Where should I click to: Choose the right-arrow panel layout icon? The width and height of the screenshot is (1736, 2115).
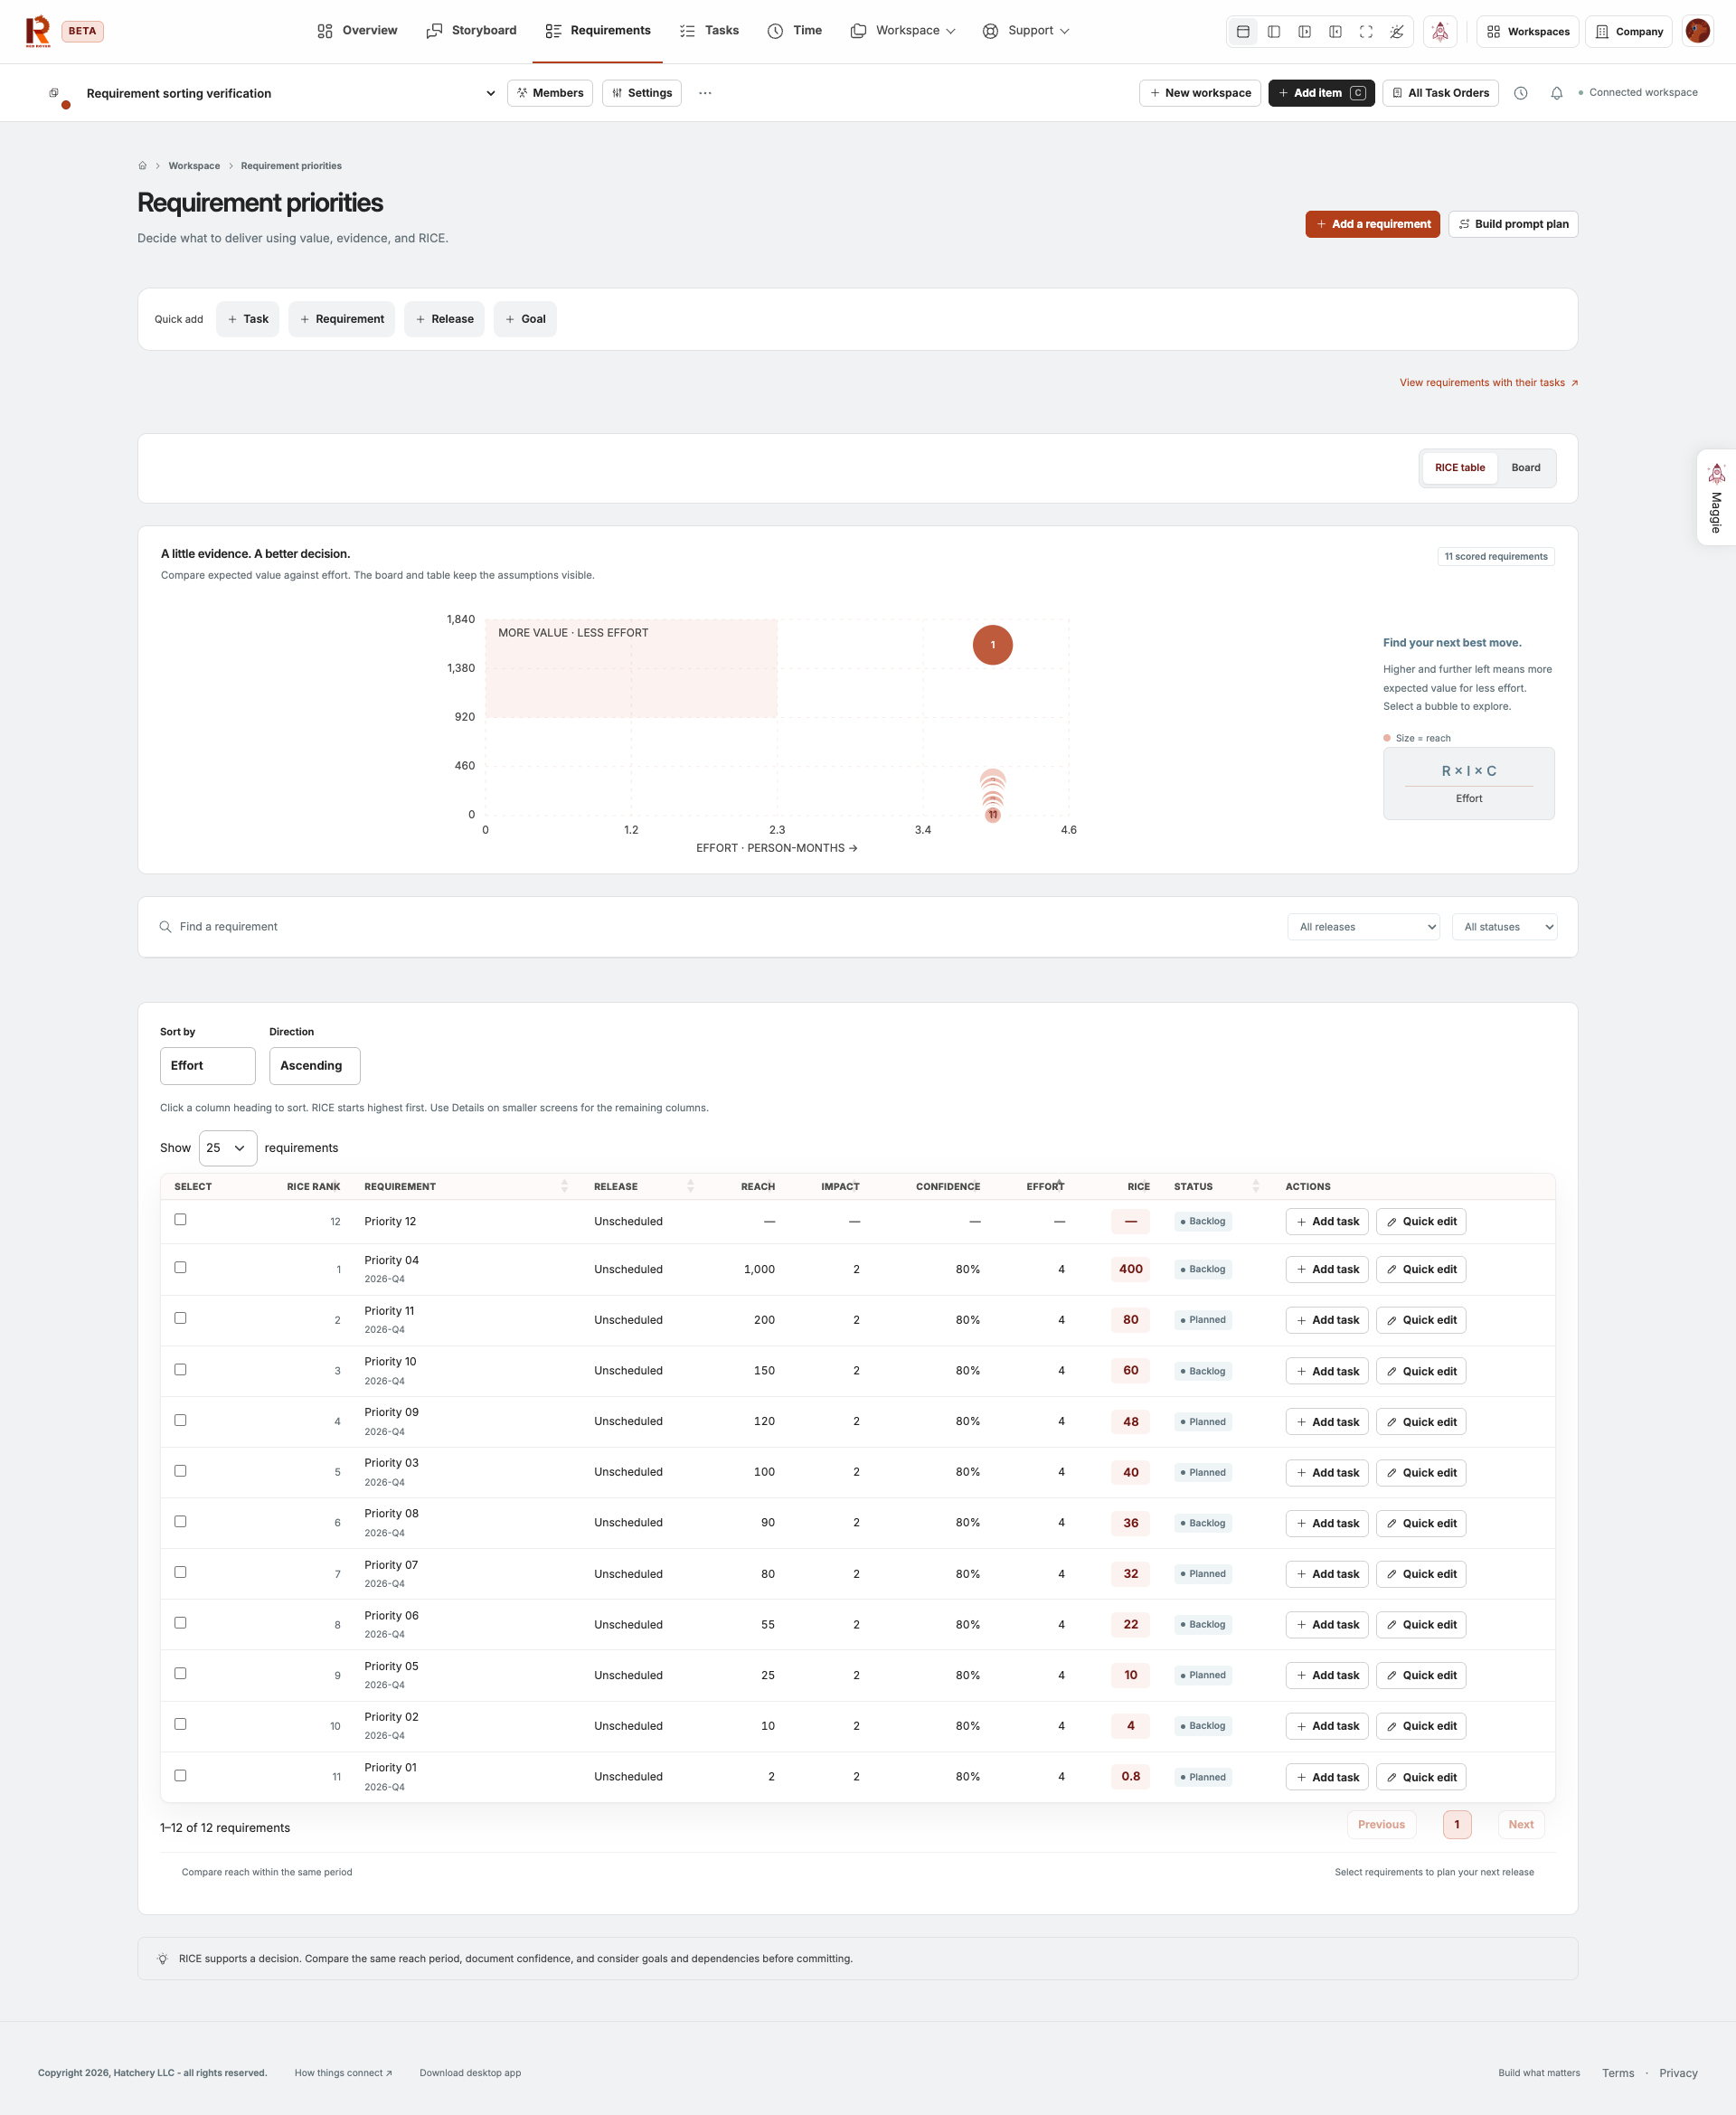(1305, 31)
